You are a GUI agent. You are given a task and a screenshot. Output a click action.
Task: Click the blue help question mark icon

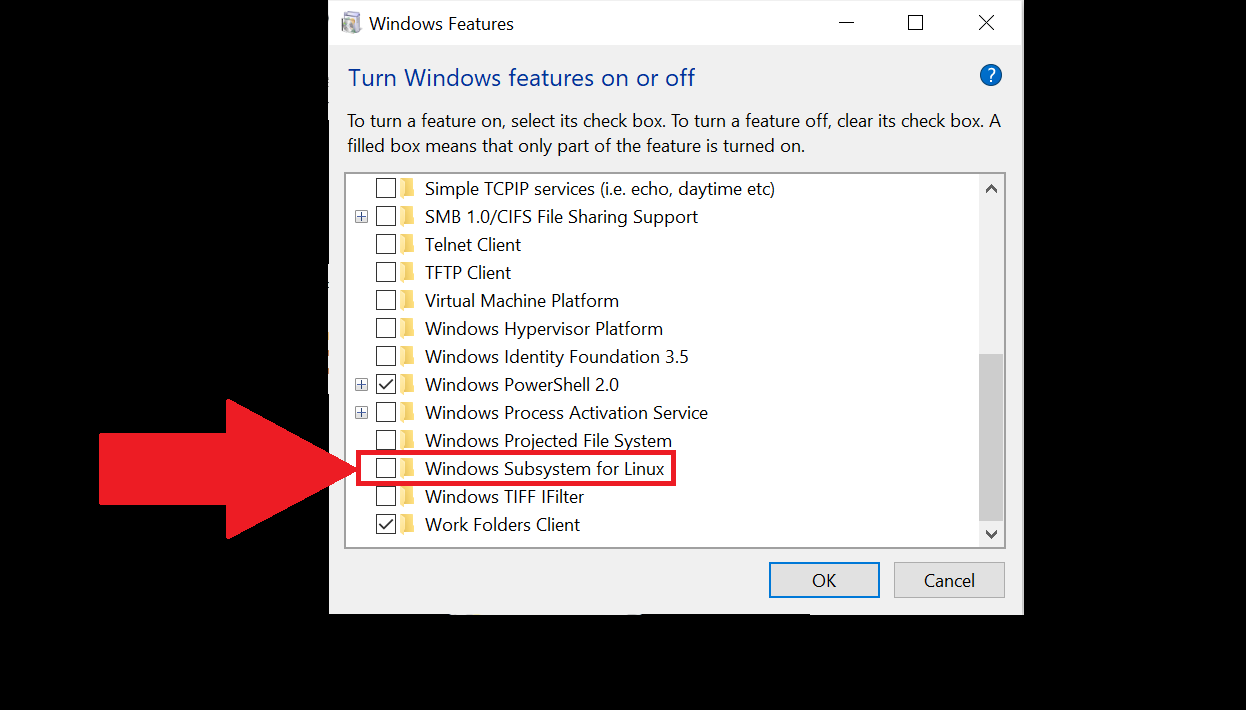[x=990, y=75]
